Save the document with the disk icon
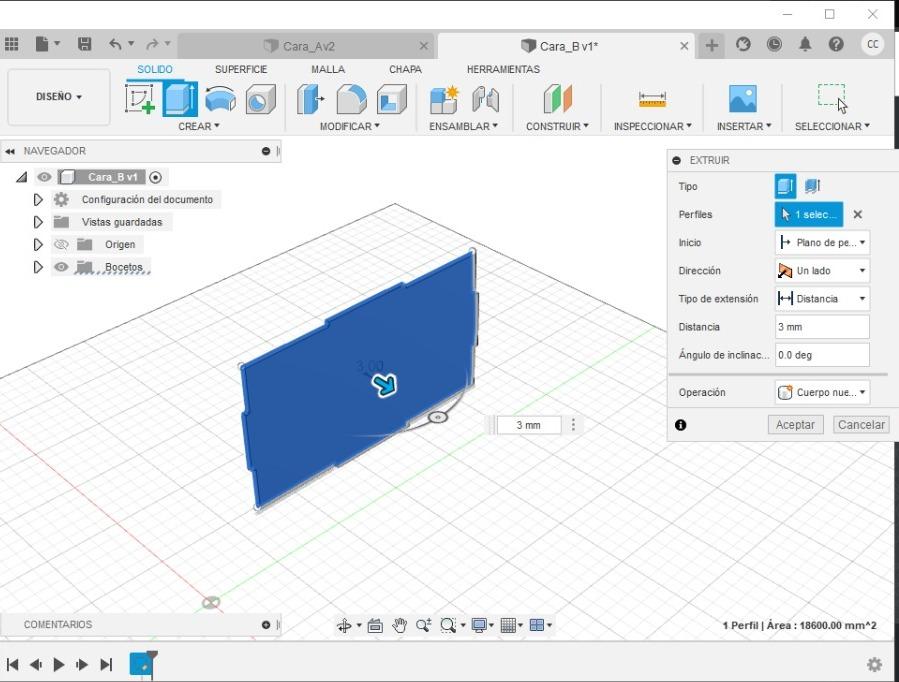 (84, 44)
